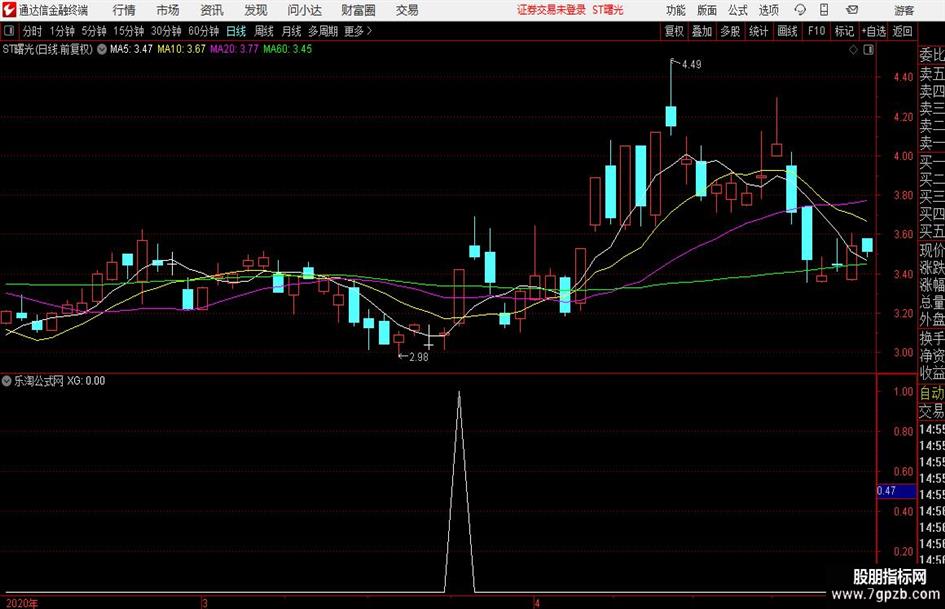Screen dimensions: 945x609
Task: Switch to the 分时 view
Action: (x=33, y=31)
